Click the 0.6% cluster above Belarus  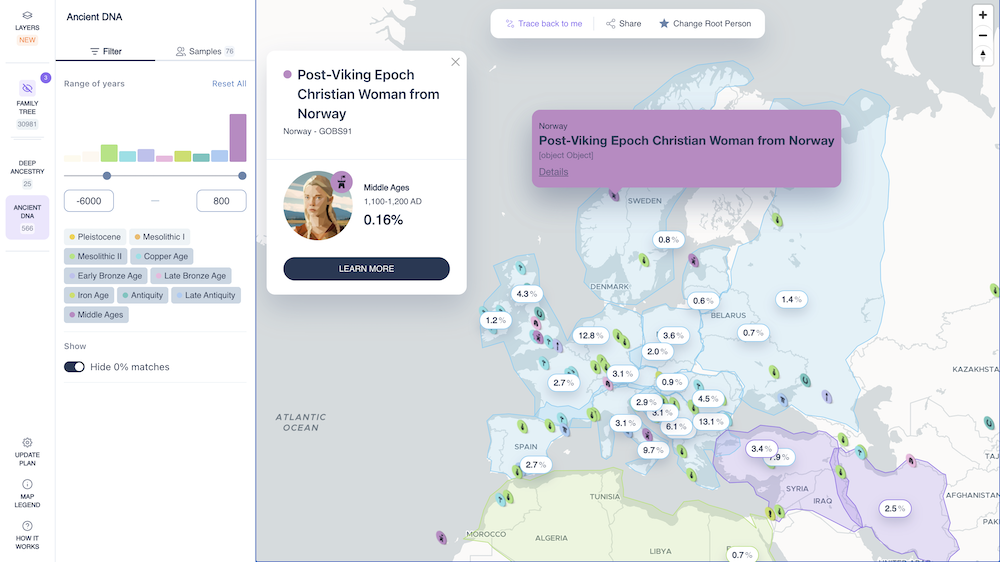pos(703,301)
